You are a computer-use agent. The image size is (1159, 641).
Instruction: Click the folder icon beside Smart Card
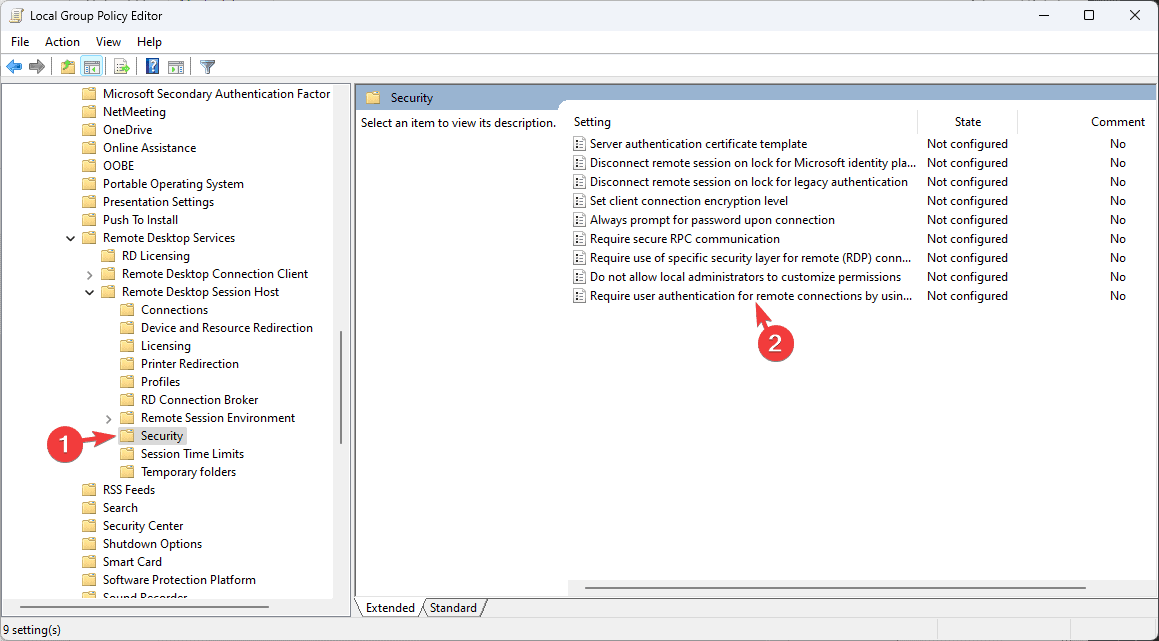click(x=89, y=562)
